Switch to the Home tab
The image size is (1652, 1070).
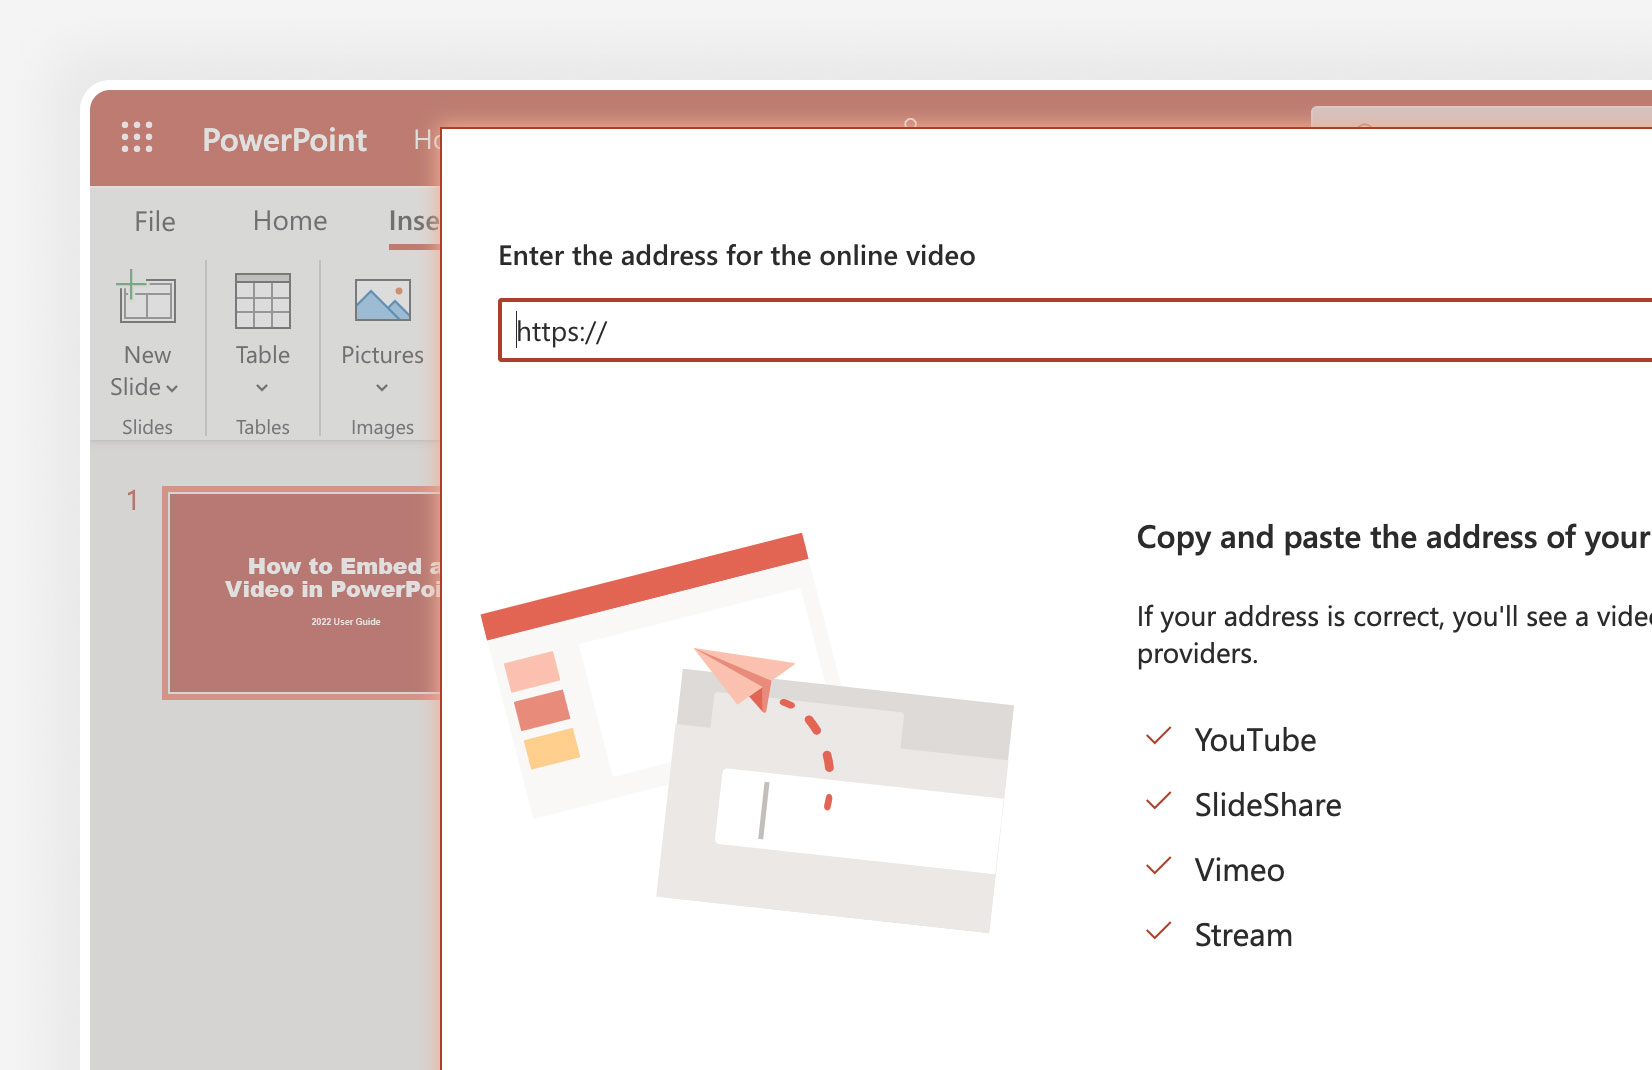click(x=290, y=221)
